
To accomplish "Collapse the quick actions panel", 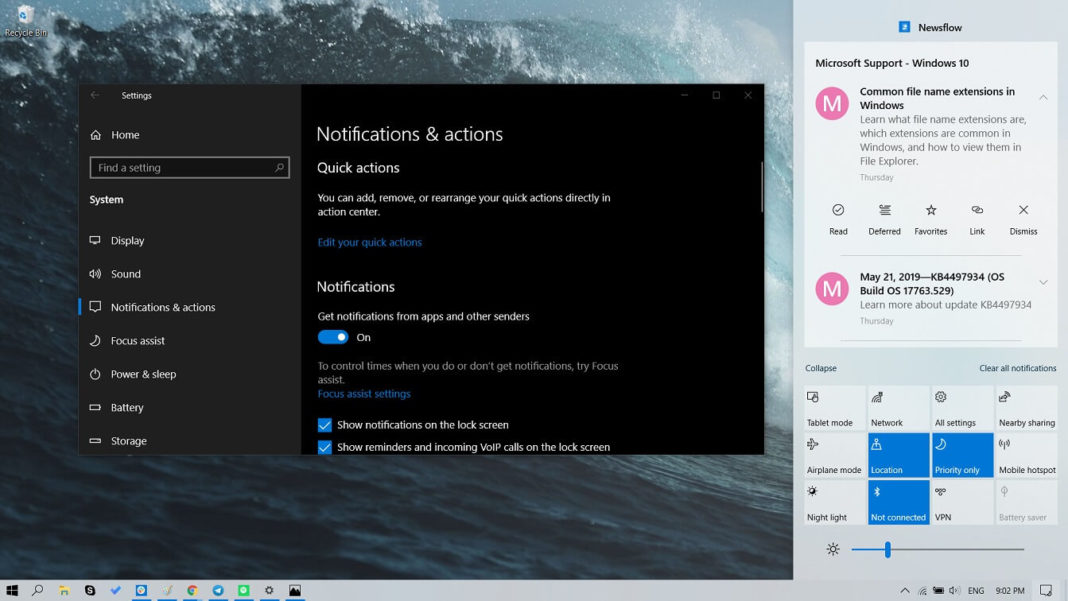I will click(820, 368).
